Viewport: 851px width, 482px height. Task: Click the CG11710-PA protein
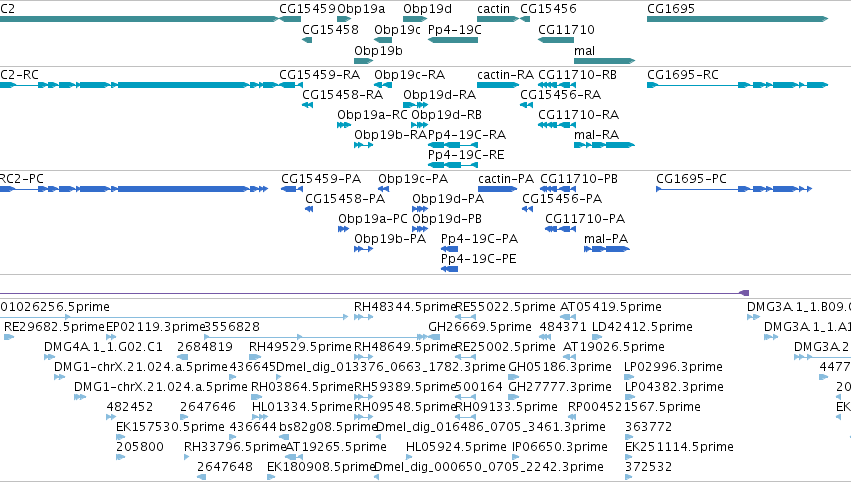coord(561,230)
